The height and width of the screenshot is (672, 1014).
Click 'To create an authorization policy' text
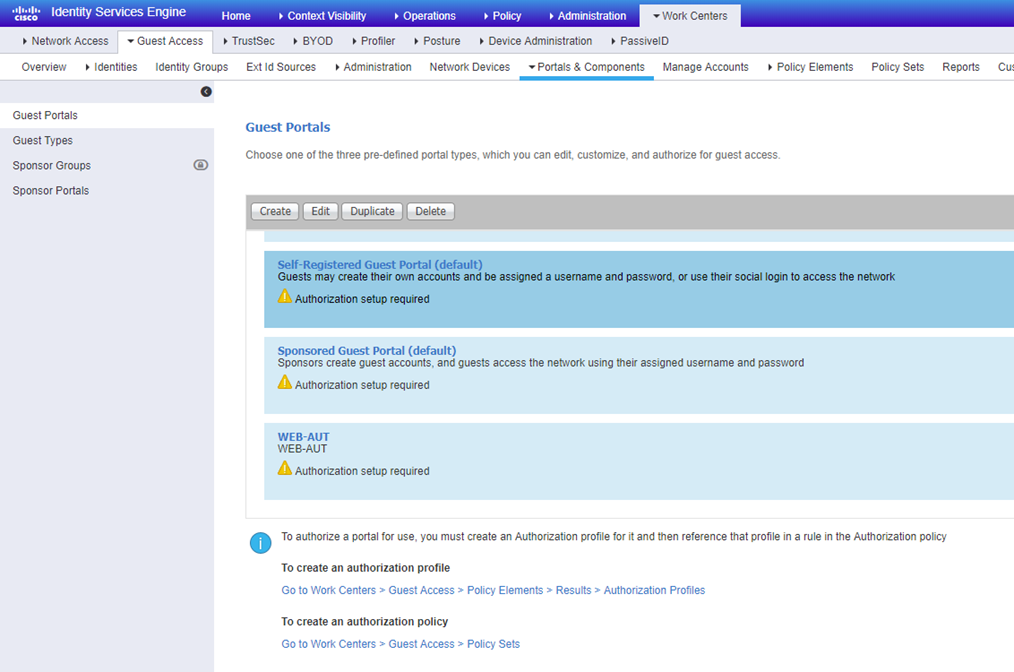tap(365, 621)
